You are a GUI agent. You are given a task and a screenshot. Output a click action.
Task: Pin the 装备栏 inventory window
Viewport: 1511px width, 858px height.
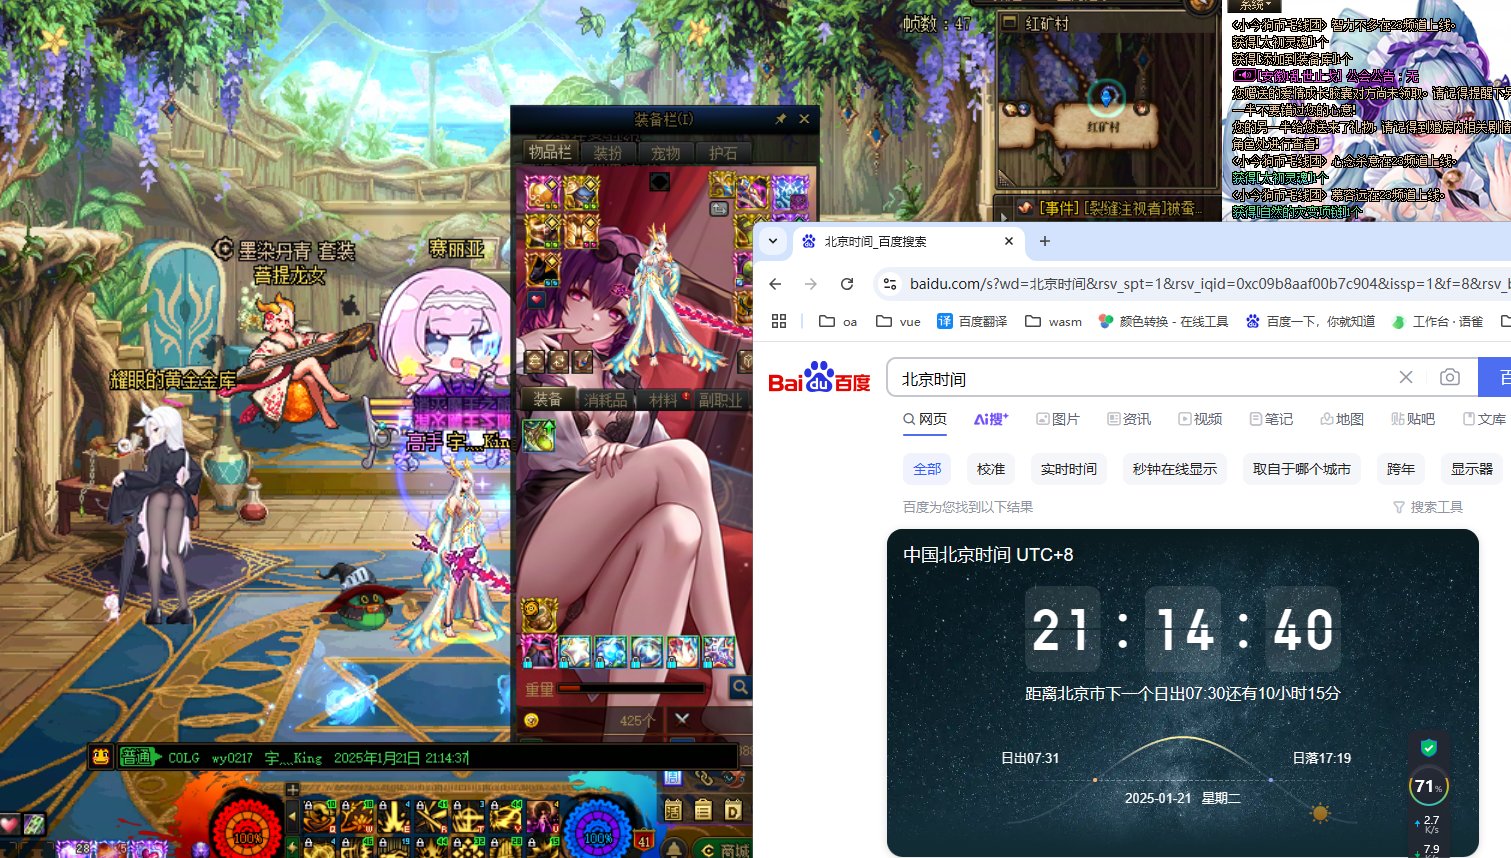tap(780, 119)
